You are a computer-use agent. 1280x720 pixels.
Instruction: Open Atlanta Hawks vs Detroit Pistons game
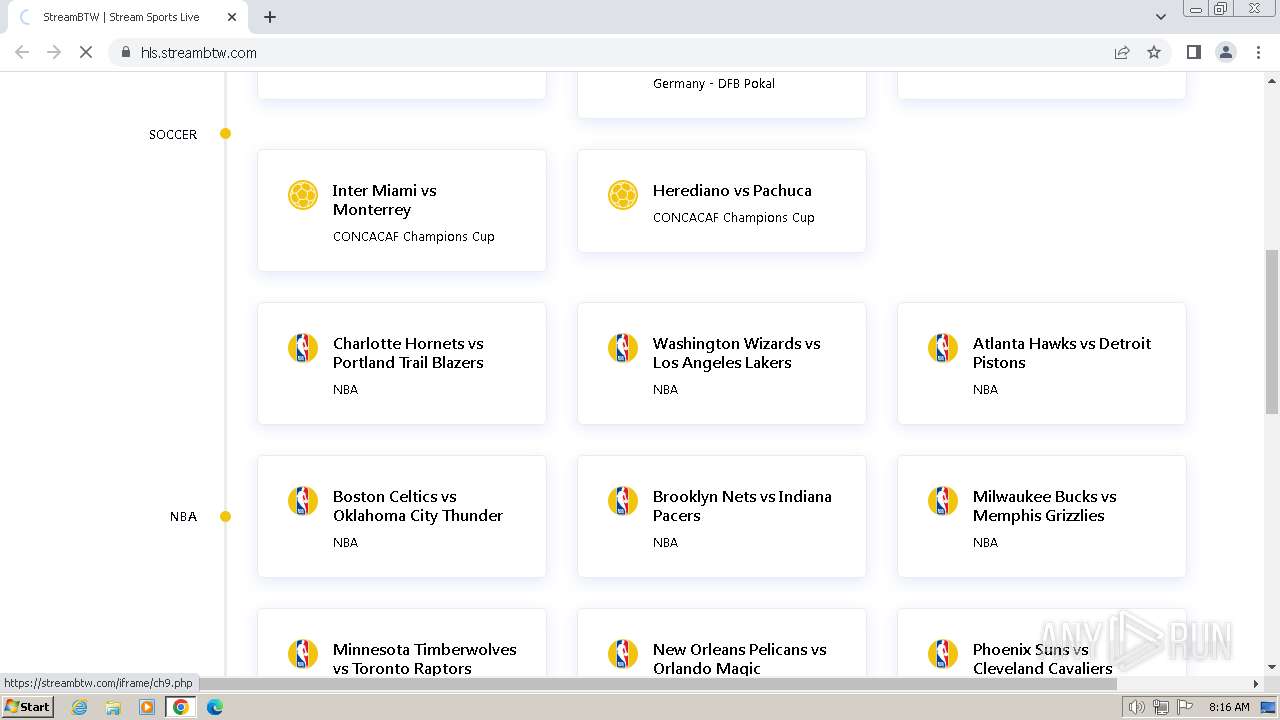click(1042, 363)
